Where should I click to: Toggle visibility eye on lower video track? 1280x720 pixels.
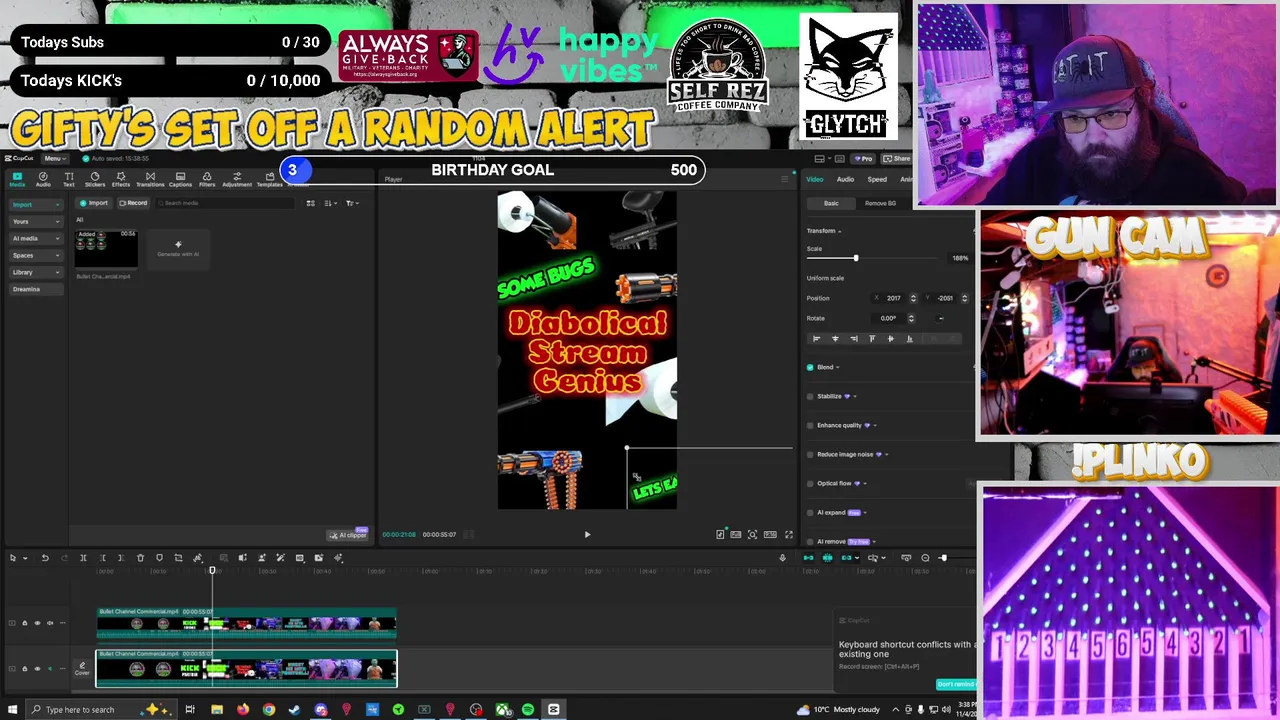pos(37,668)
